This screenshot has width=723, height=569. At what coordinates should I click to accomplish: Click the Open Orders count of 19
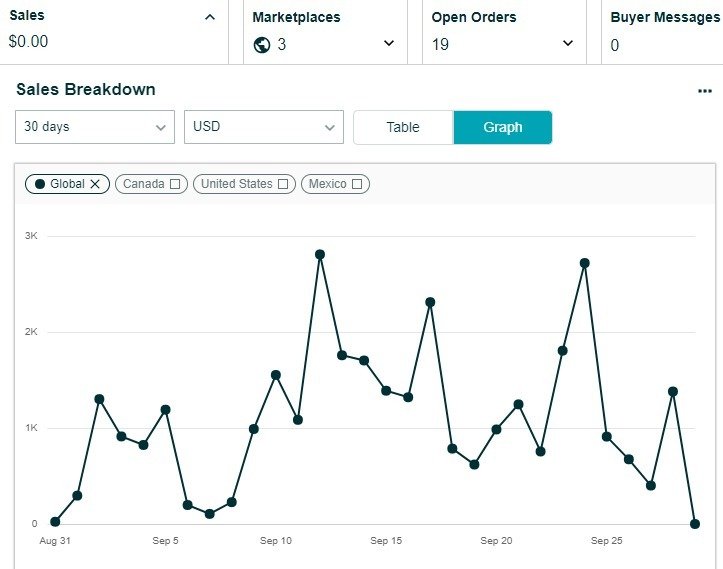pyautogui.click(x=441, y=45)
